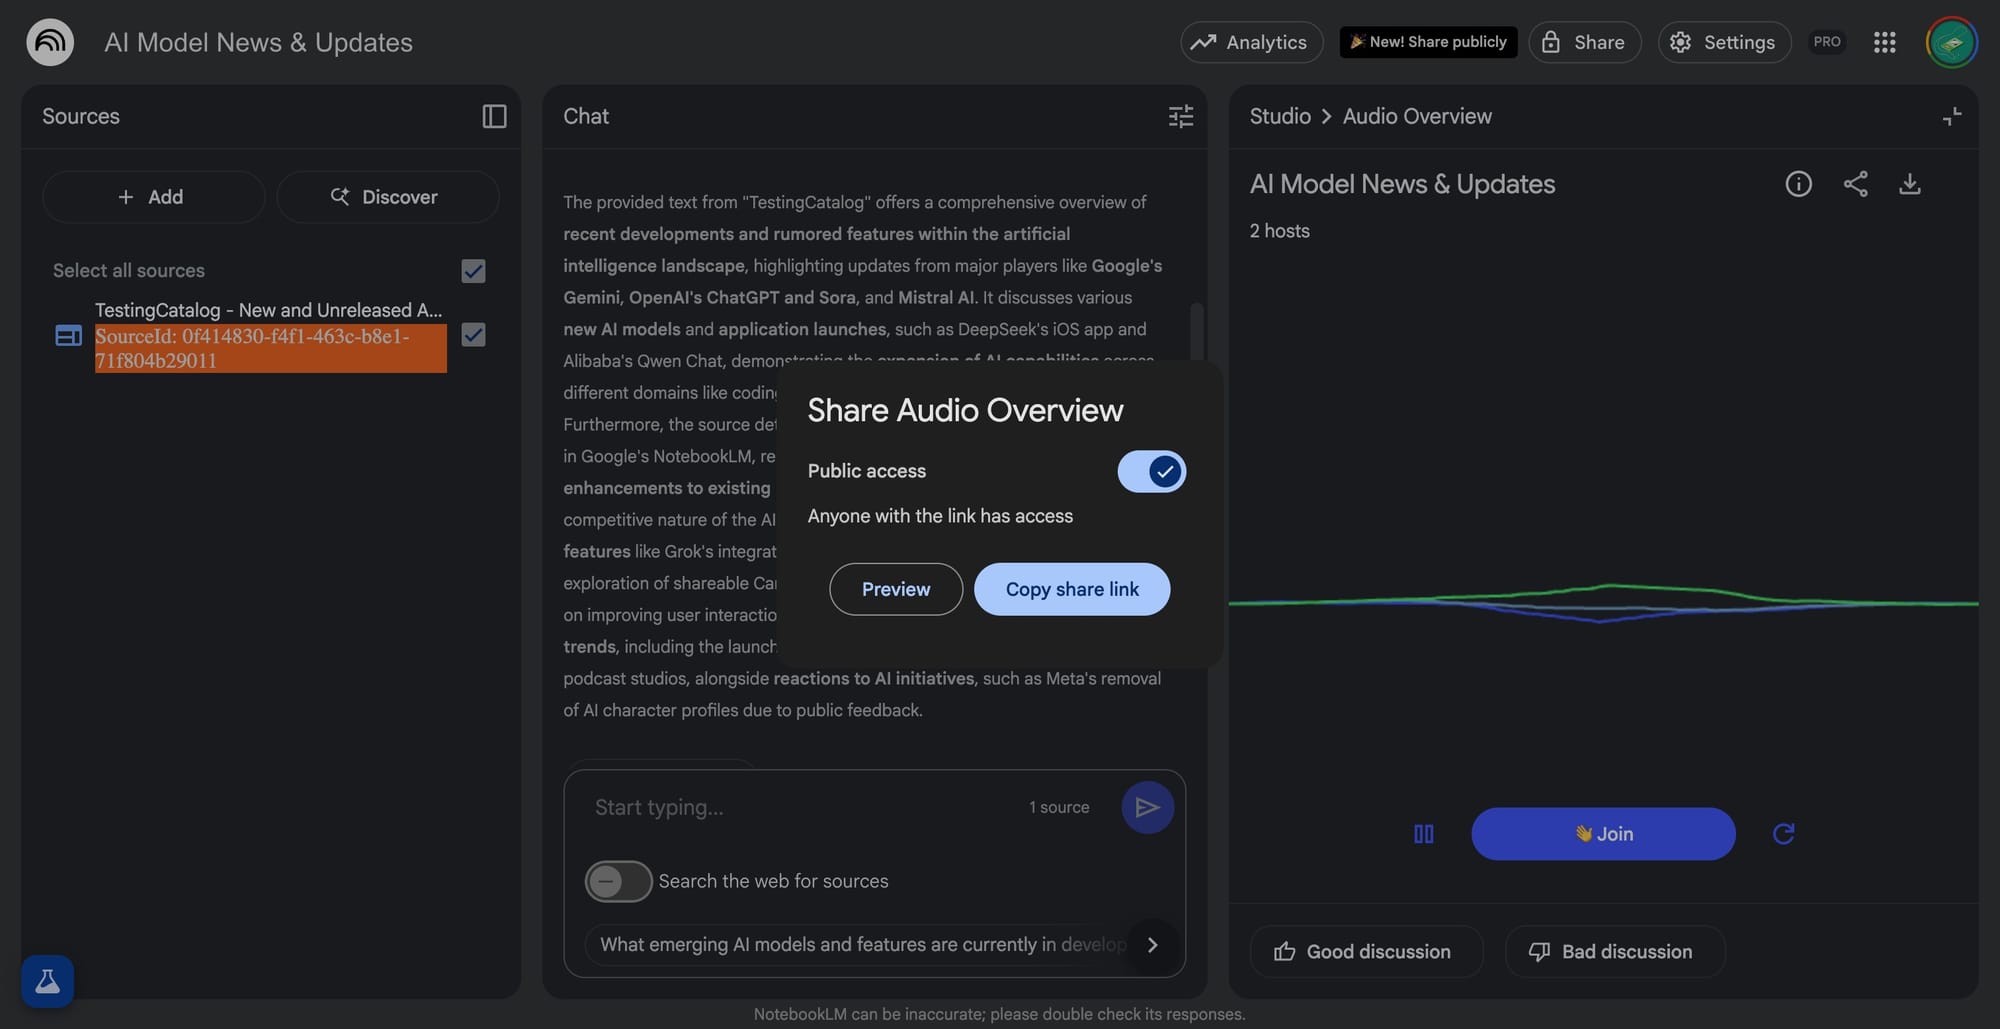Click the chat scrollbar thumb
This screenshot has height=1029, width=2000.
coord(1196,332)
